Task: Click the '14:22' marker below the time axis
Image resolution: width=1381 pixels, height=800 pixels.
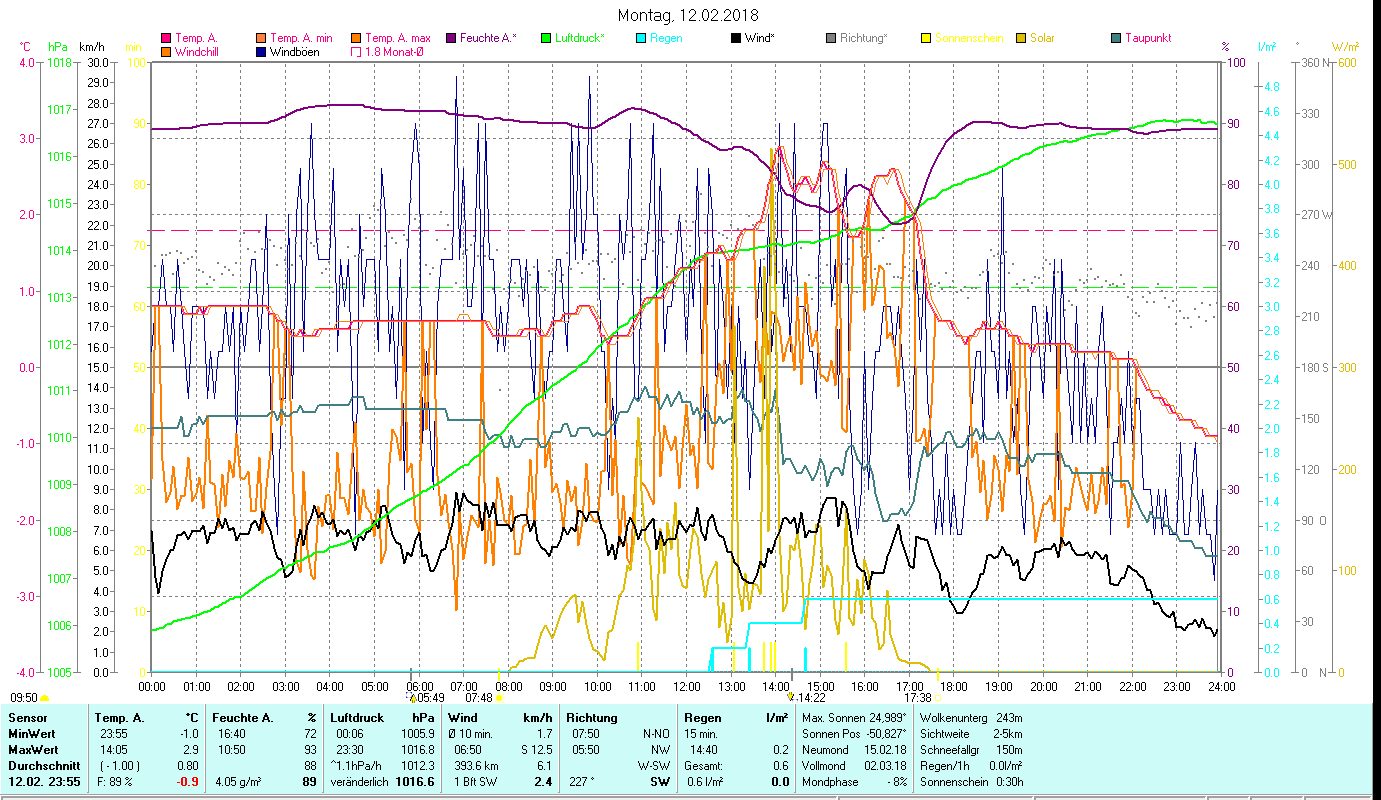Action: pyautogui.click(x=811, y=697)
